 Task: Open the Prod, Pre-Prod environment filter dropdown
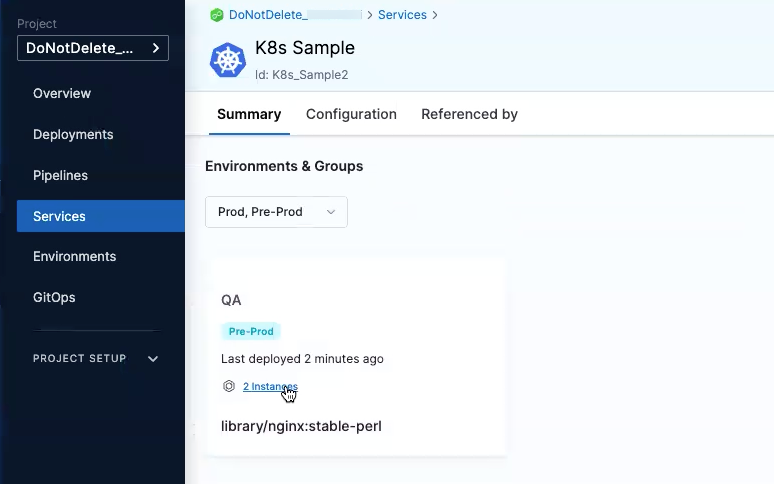[276, 212]
